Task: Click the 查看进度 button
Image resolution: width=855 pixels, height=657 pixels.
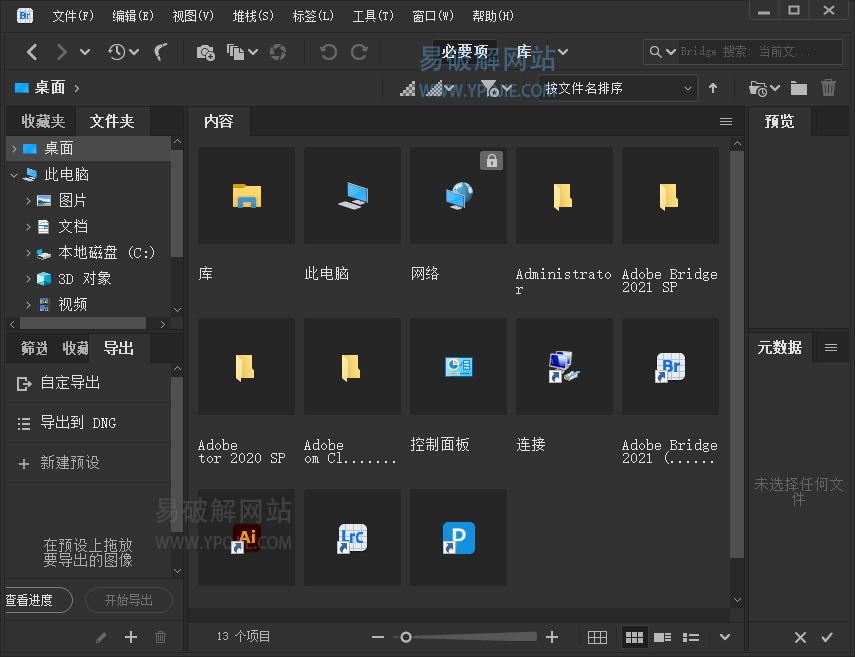Action: click(36, 600)
